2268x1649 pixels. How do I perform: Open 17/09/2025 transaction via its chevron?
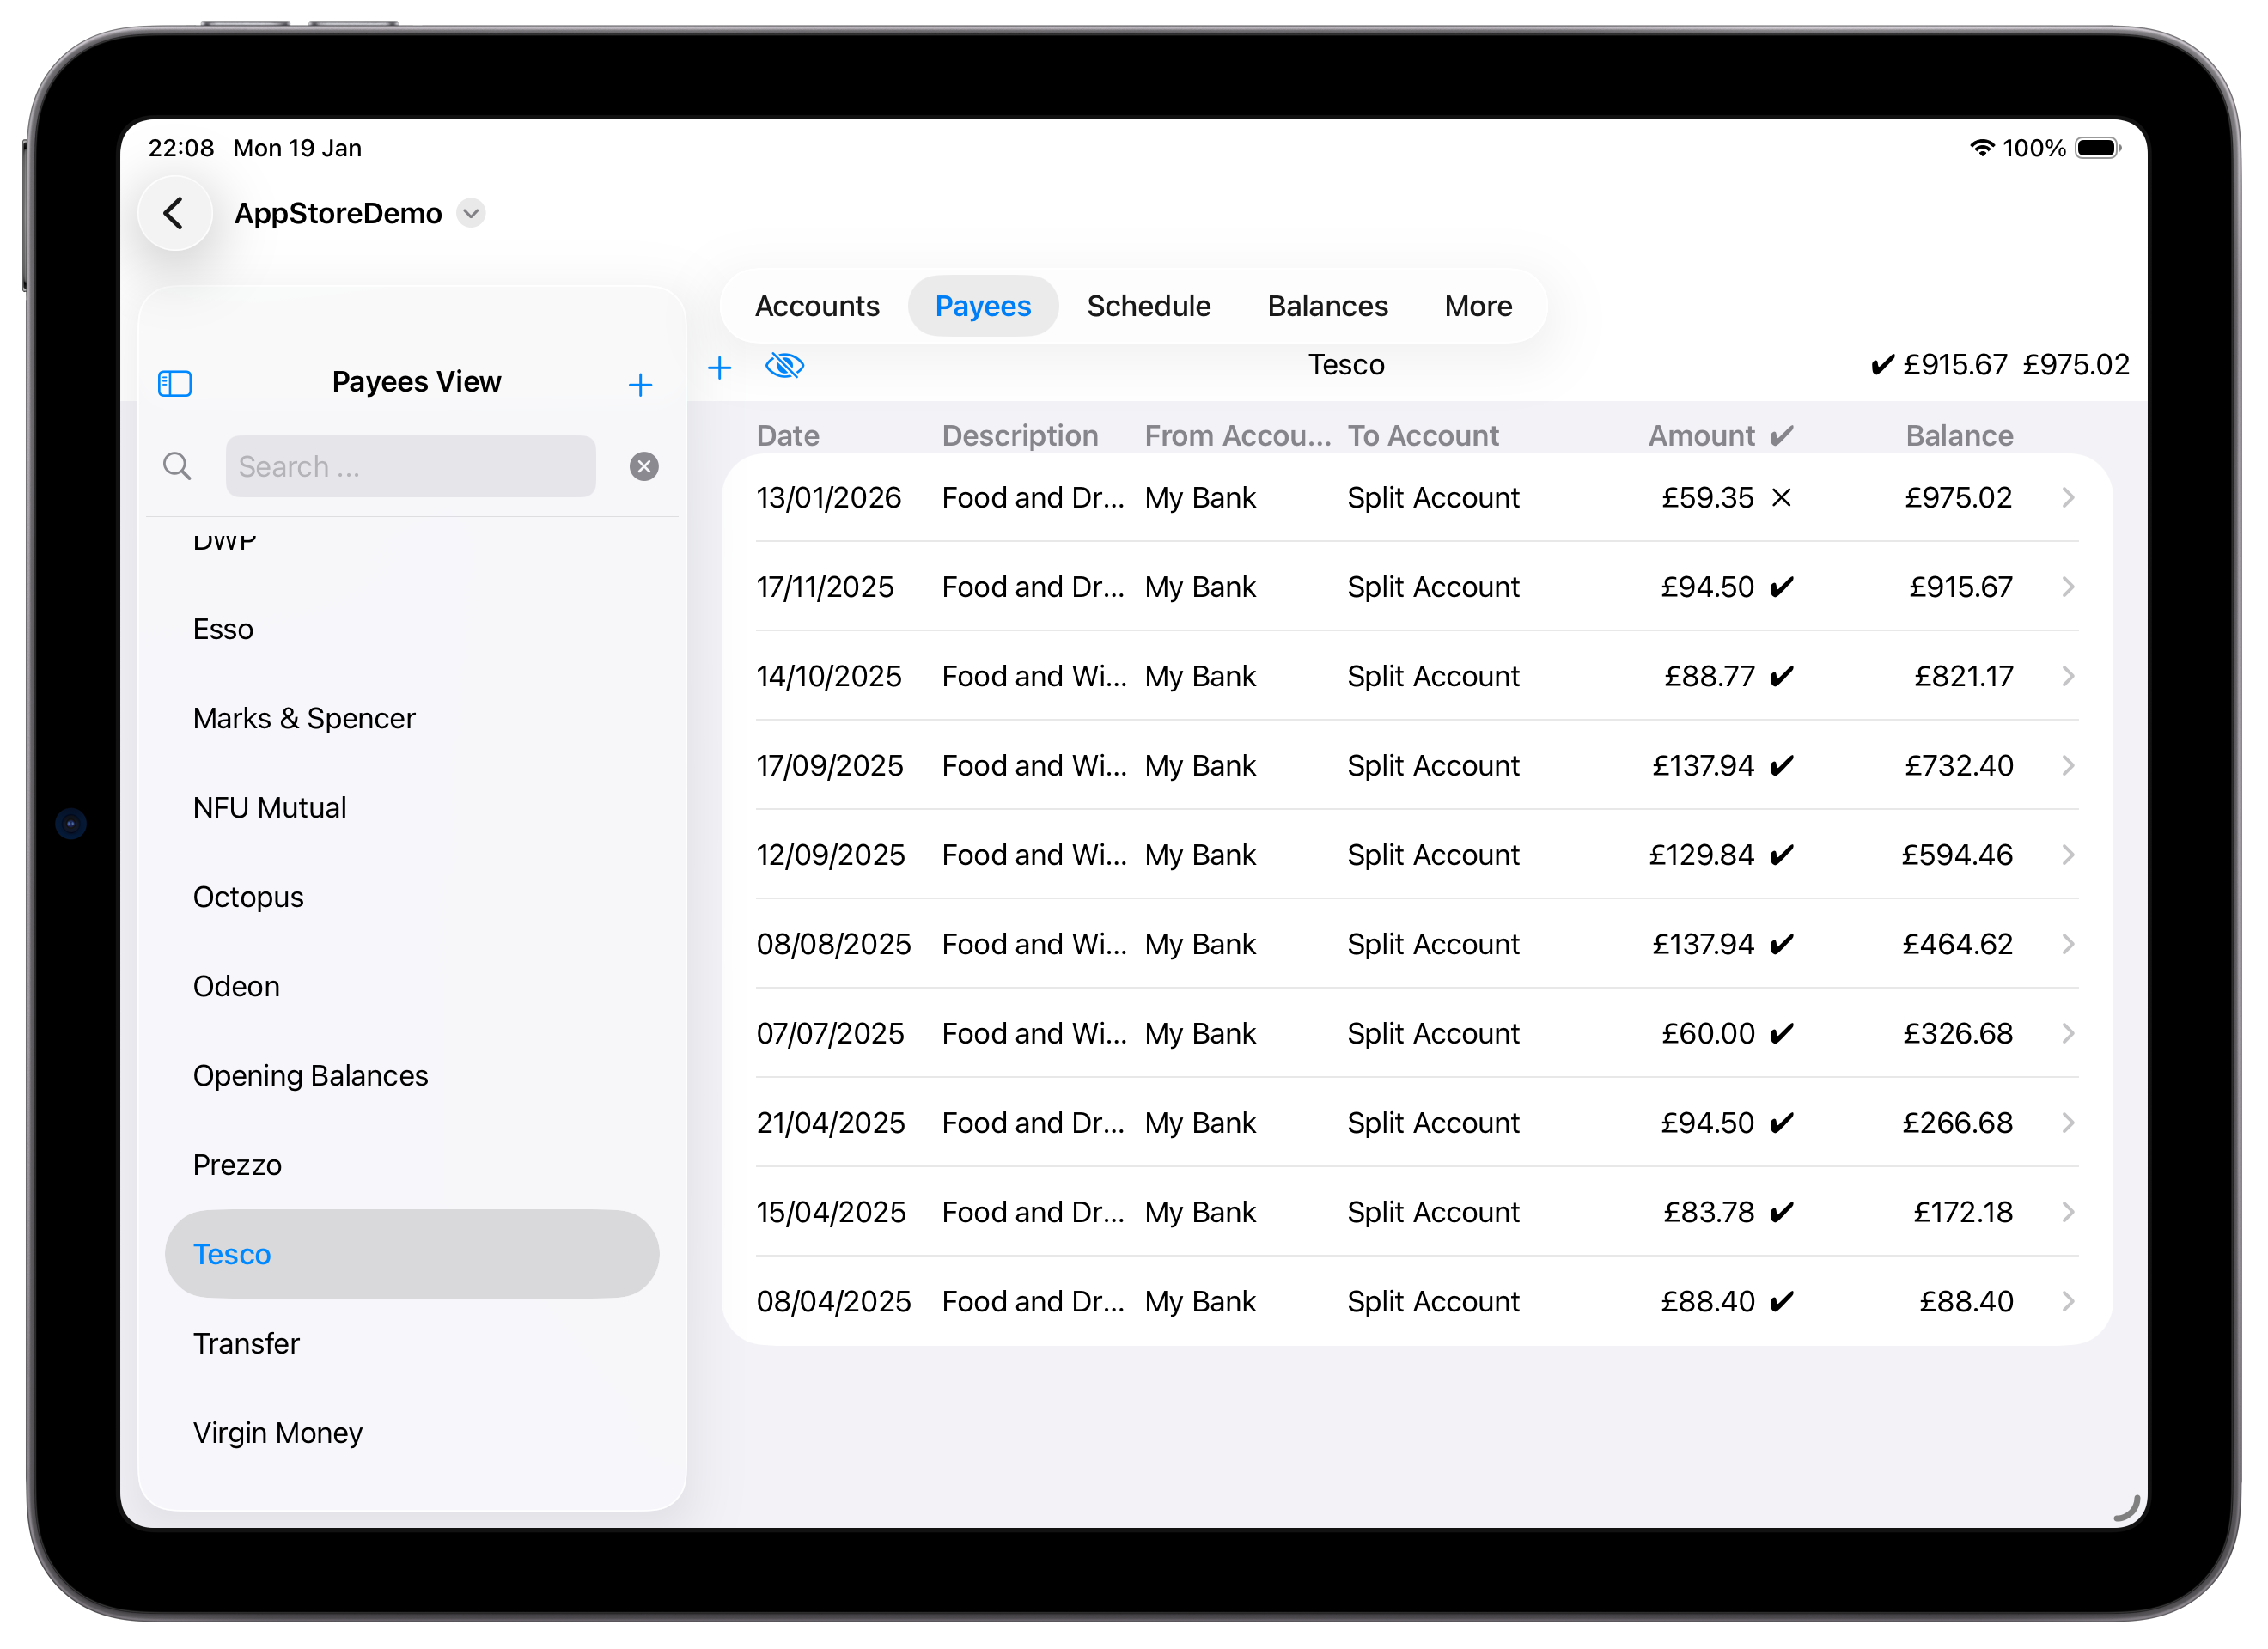(x=2068, y=765)
